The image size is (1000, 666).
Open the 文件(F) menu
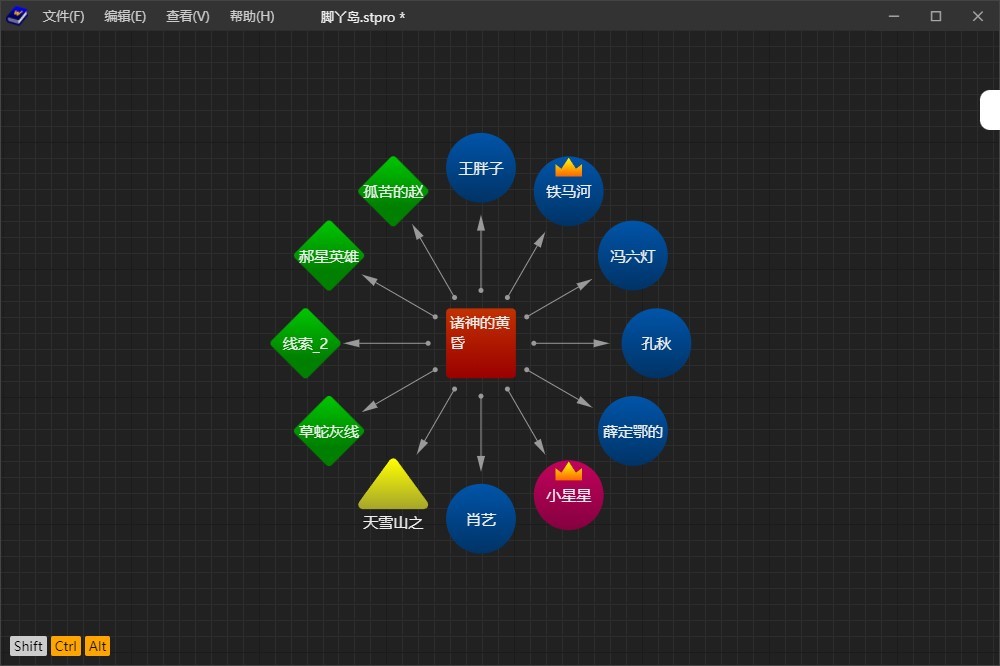pos(63,17)
